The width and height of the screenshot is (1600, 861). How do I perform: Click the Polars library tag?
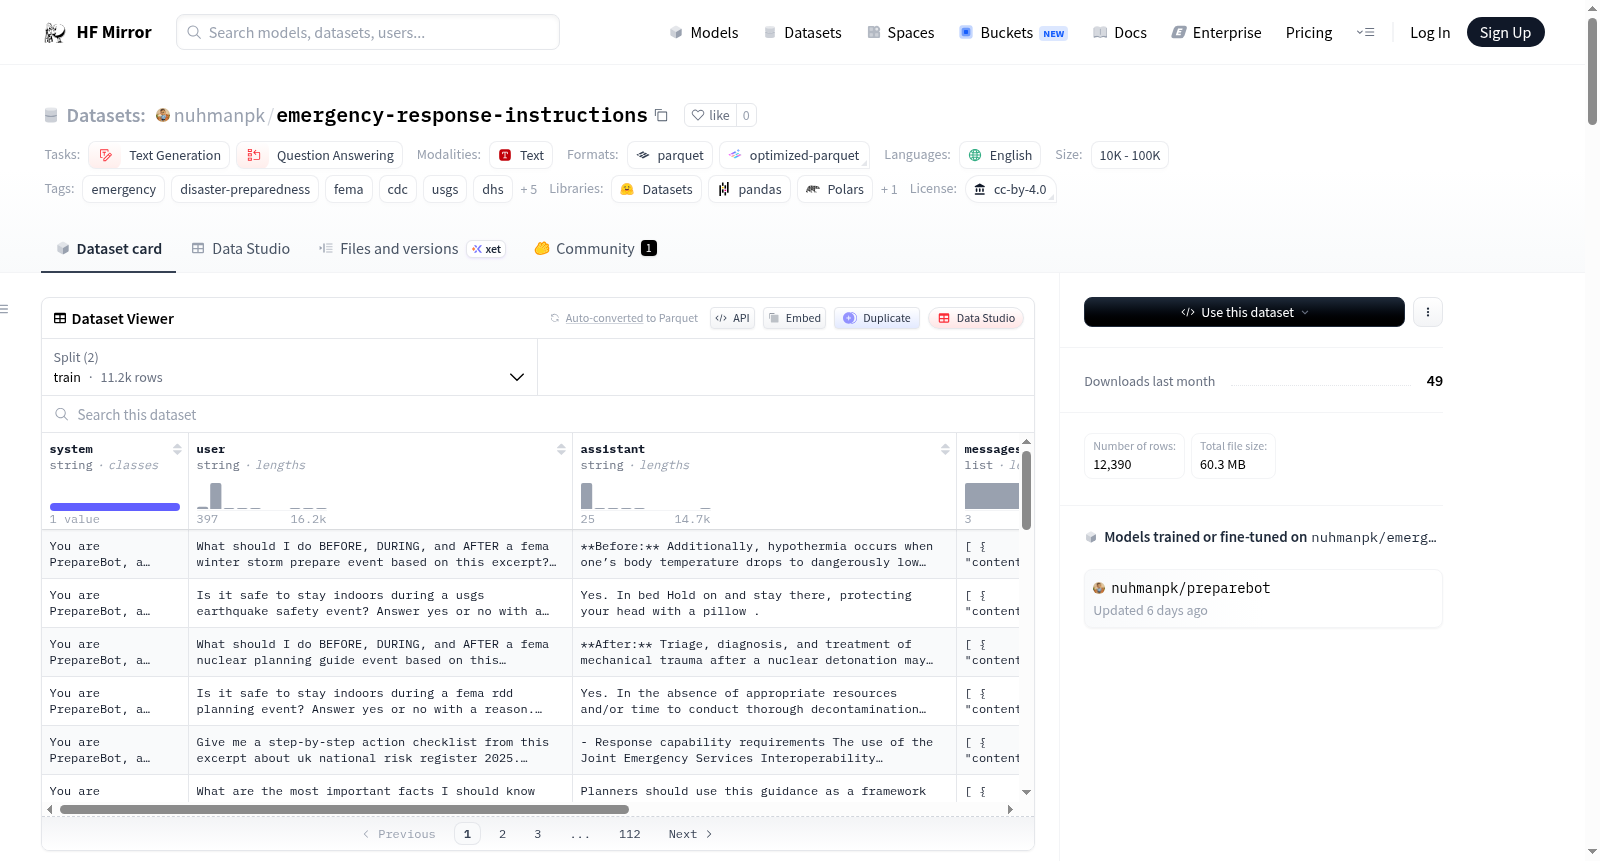tap(835, 189)
